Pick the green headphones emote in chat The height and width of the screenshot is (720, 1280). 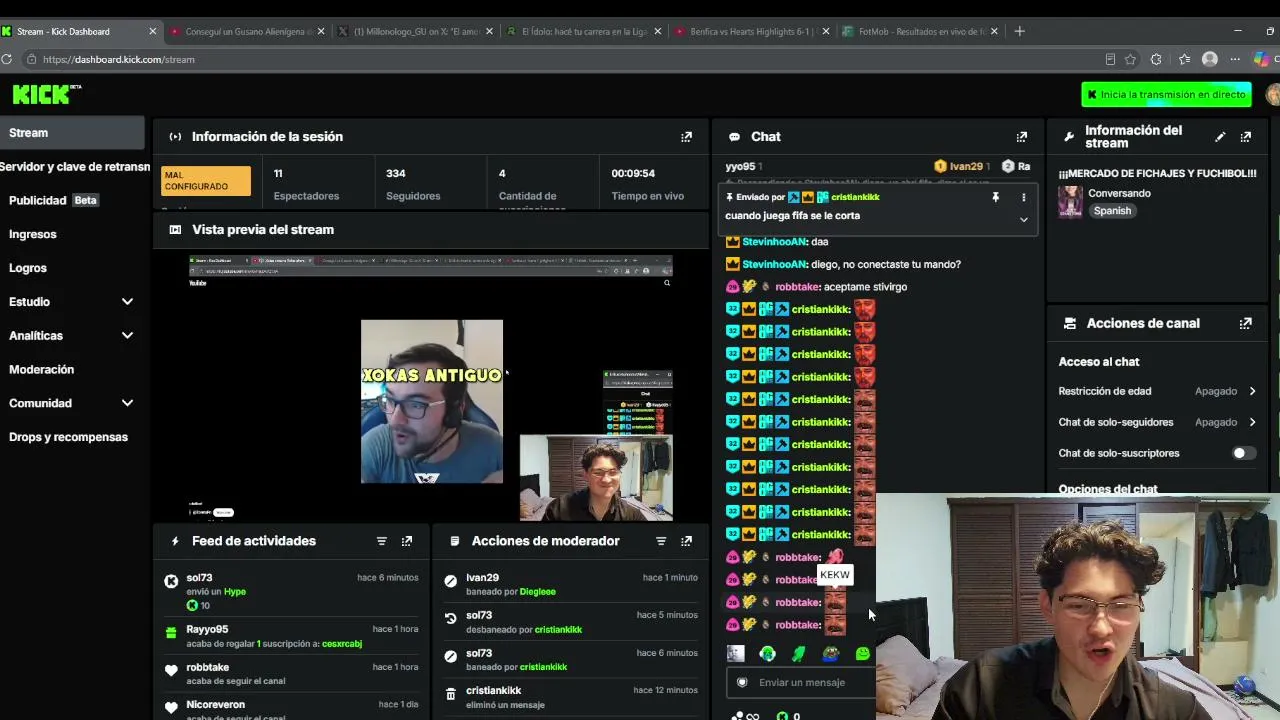[767, 654]
